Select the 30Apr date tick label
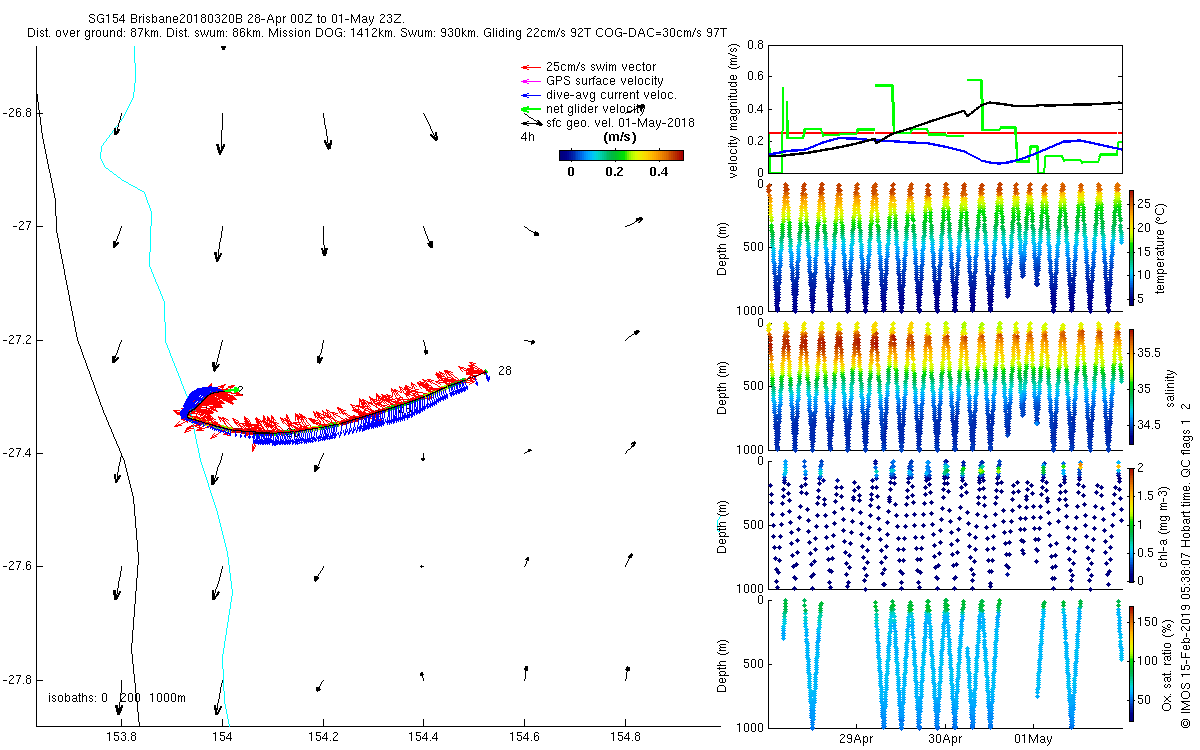The width and height of the screenshot is (1200, 750). point(945,740)
